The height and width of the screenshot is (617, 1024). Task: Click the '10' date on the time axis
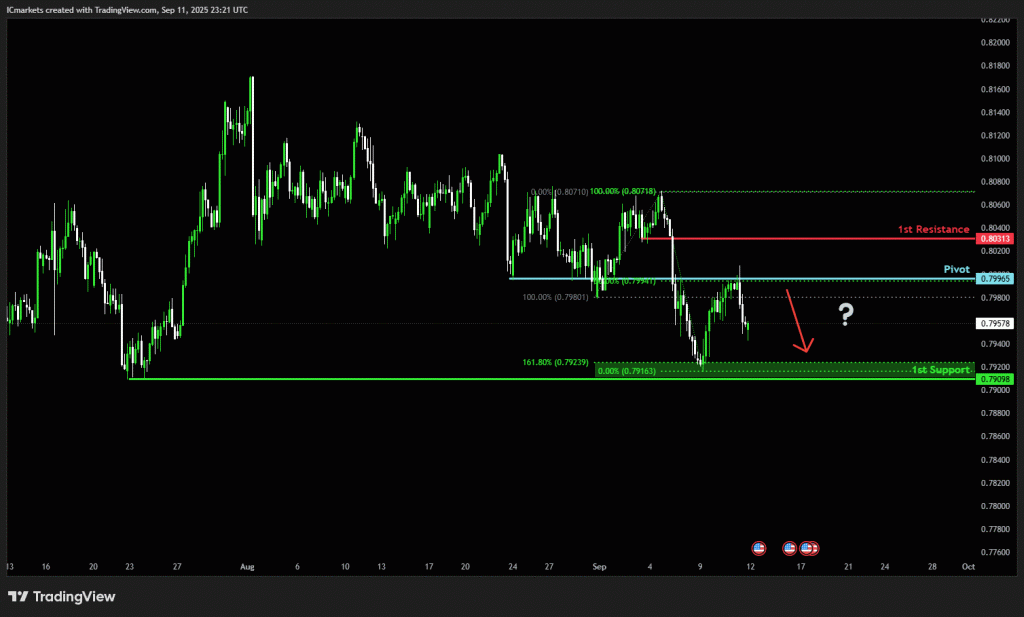tap(345, 567)
